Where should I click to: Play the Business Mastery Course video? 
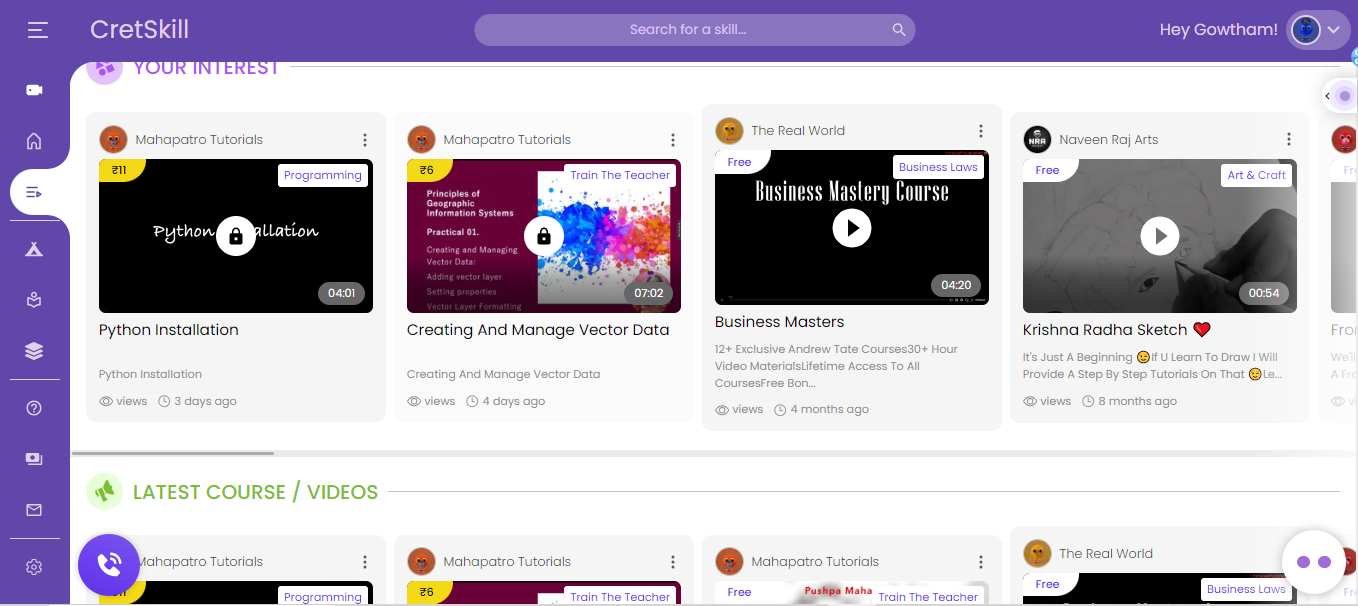852,228
